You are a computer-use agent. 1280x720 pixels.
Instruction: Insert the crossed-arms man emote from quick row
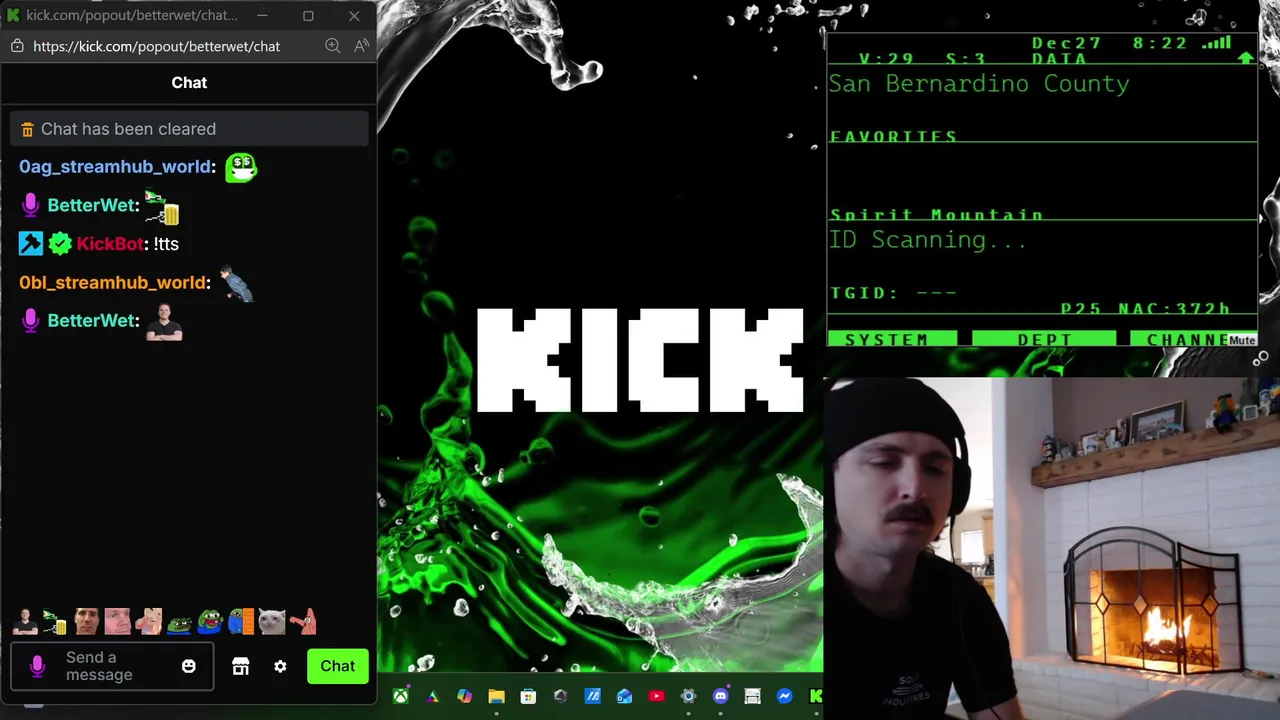[x=25, y=622]
